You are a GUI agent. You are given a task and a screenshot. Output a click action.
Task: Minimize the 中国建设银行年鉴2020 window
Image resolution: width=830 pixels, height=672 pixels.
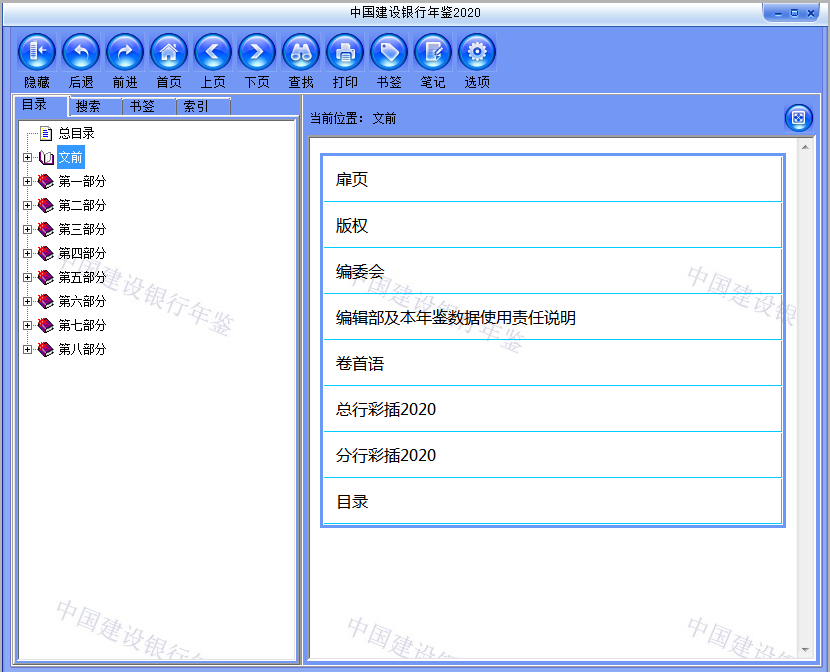click(778, 13)
